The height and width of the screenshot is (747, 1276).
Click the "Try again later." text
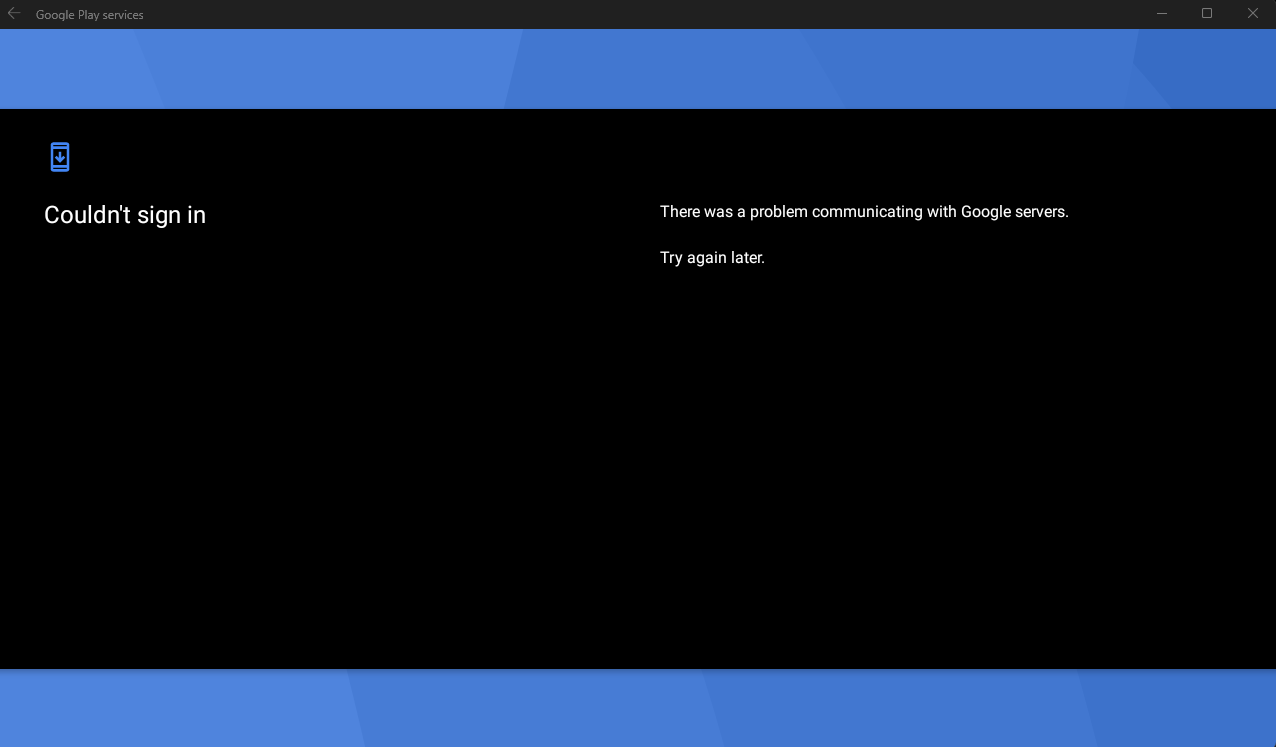coord(712,258)
